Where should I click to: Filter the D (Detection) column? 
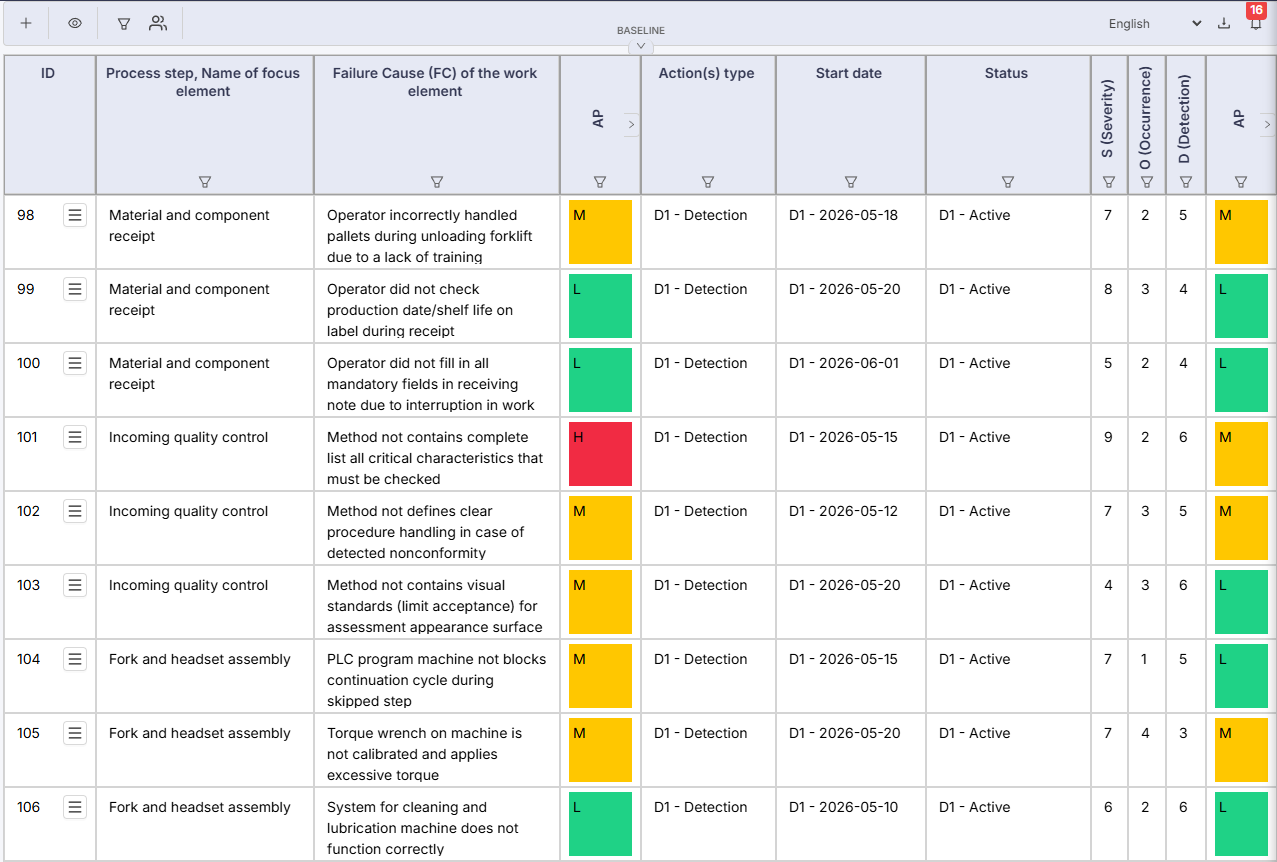point(1186,182)
